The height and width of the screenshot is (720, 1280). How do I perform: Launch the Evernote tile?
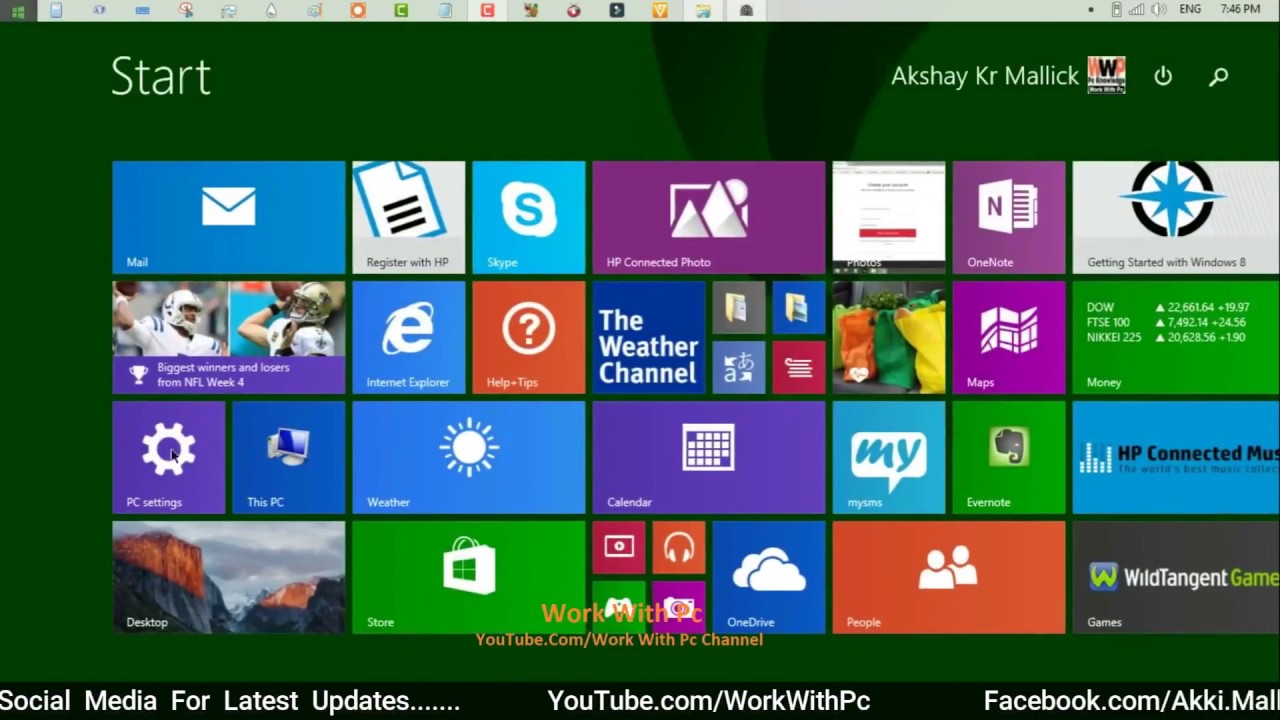pyautogui.click(x=1008, y=457)
